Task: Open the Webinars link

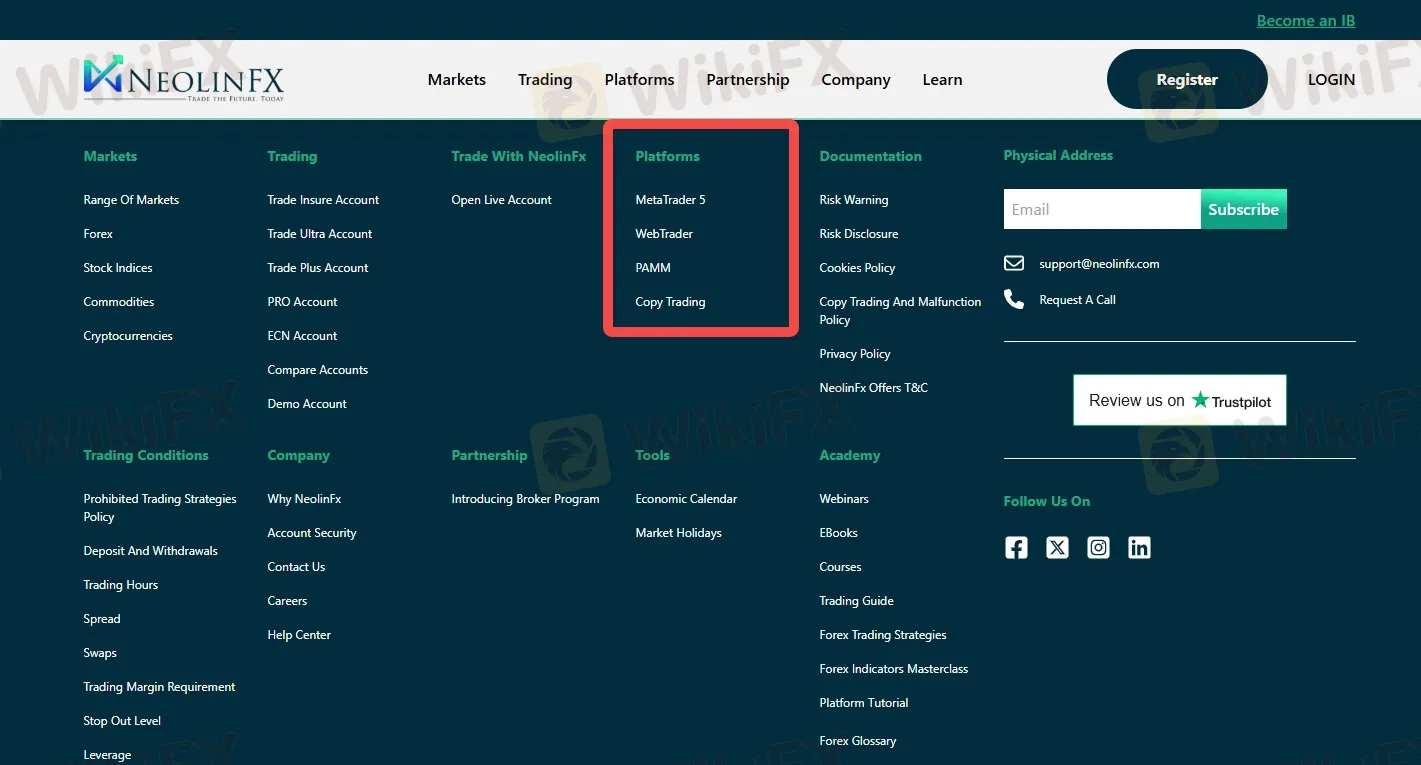Action: [x=844, y=499]
